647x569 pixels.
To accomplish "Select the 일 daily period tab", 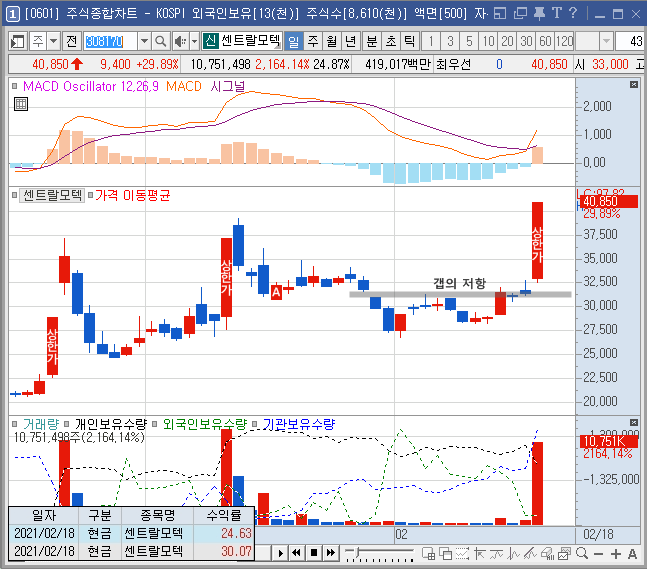I will coord(294,41).
